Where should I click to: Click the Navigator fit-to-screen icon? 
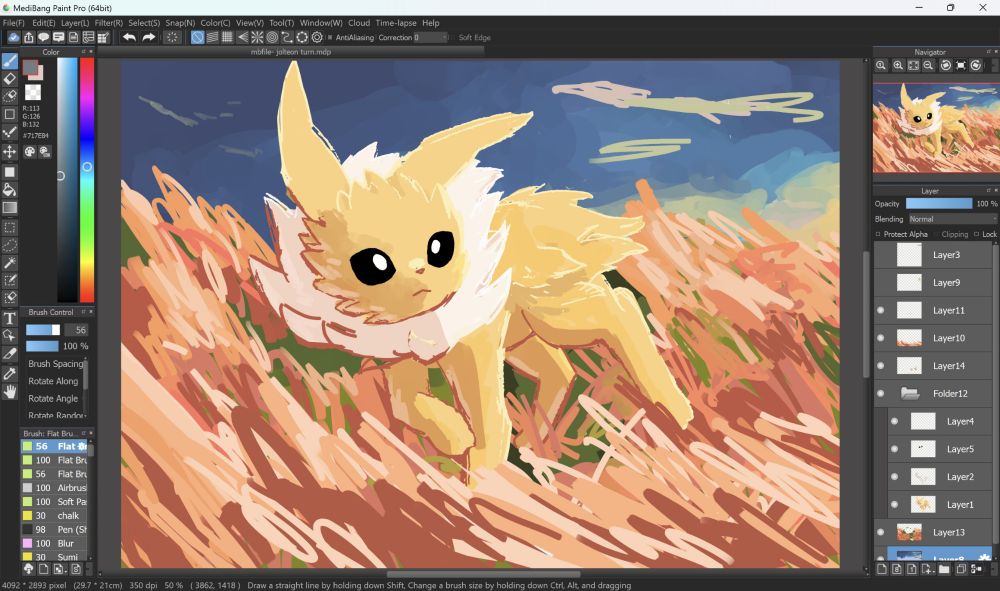pos(913,65)
